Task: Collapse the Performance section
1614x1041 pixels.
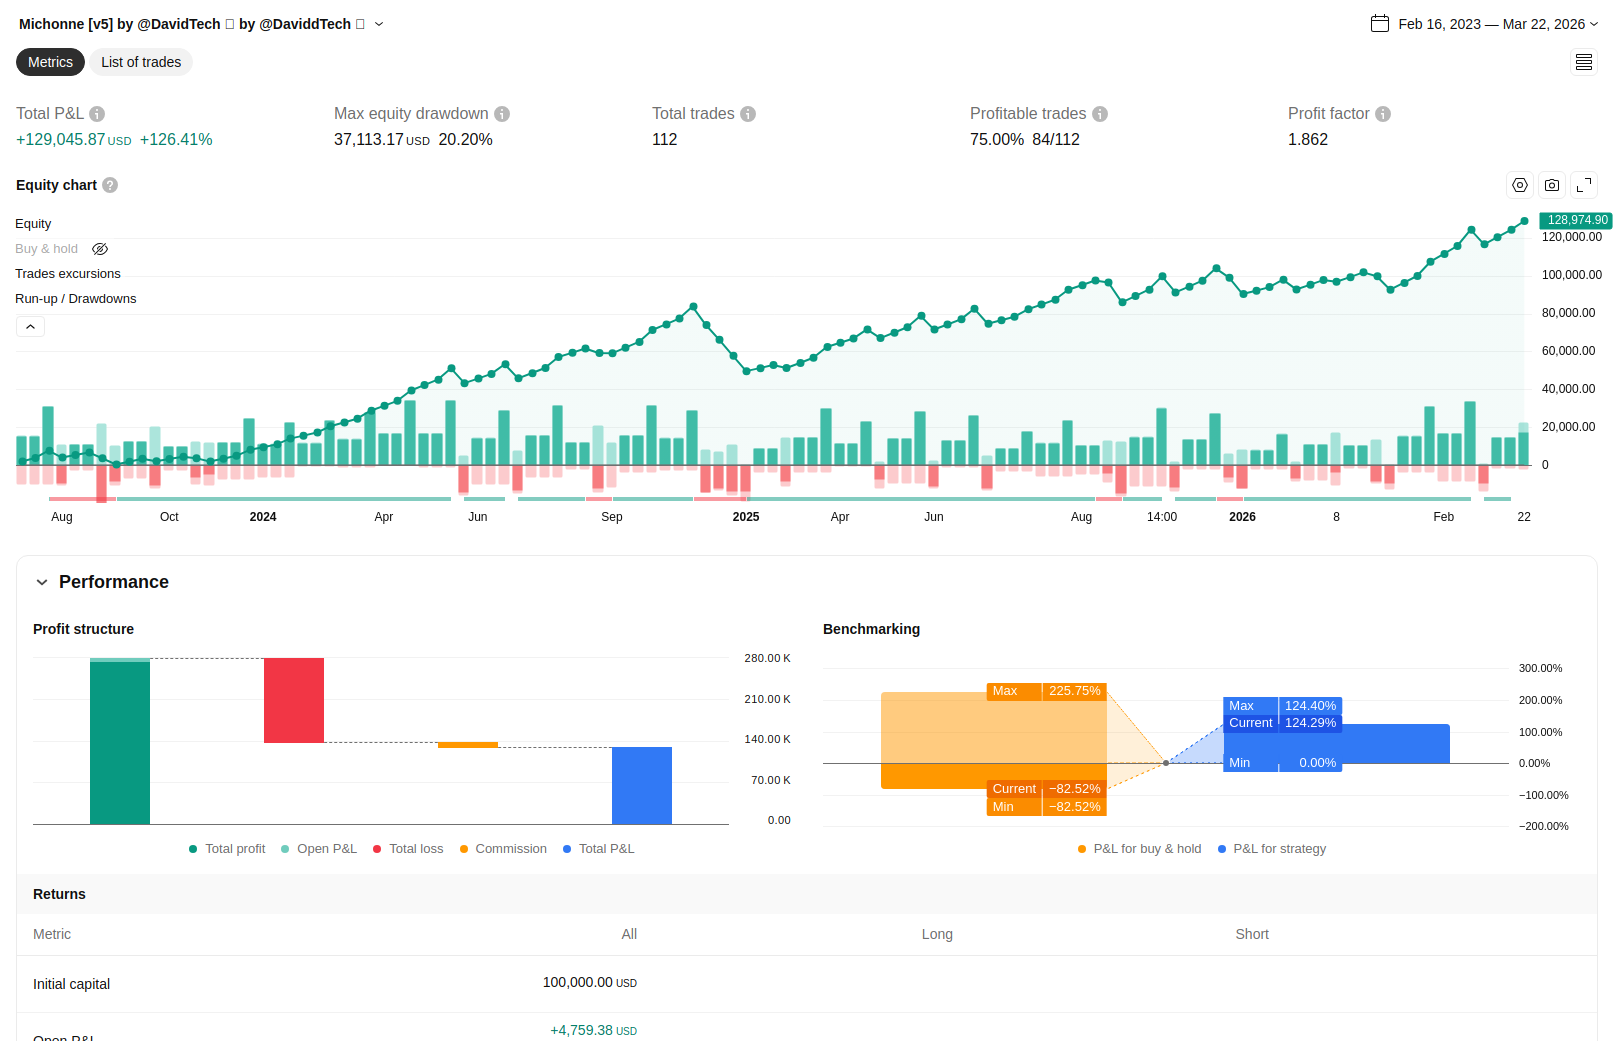Action: pyautogui.click(x=42, y=582)
